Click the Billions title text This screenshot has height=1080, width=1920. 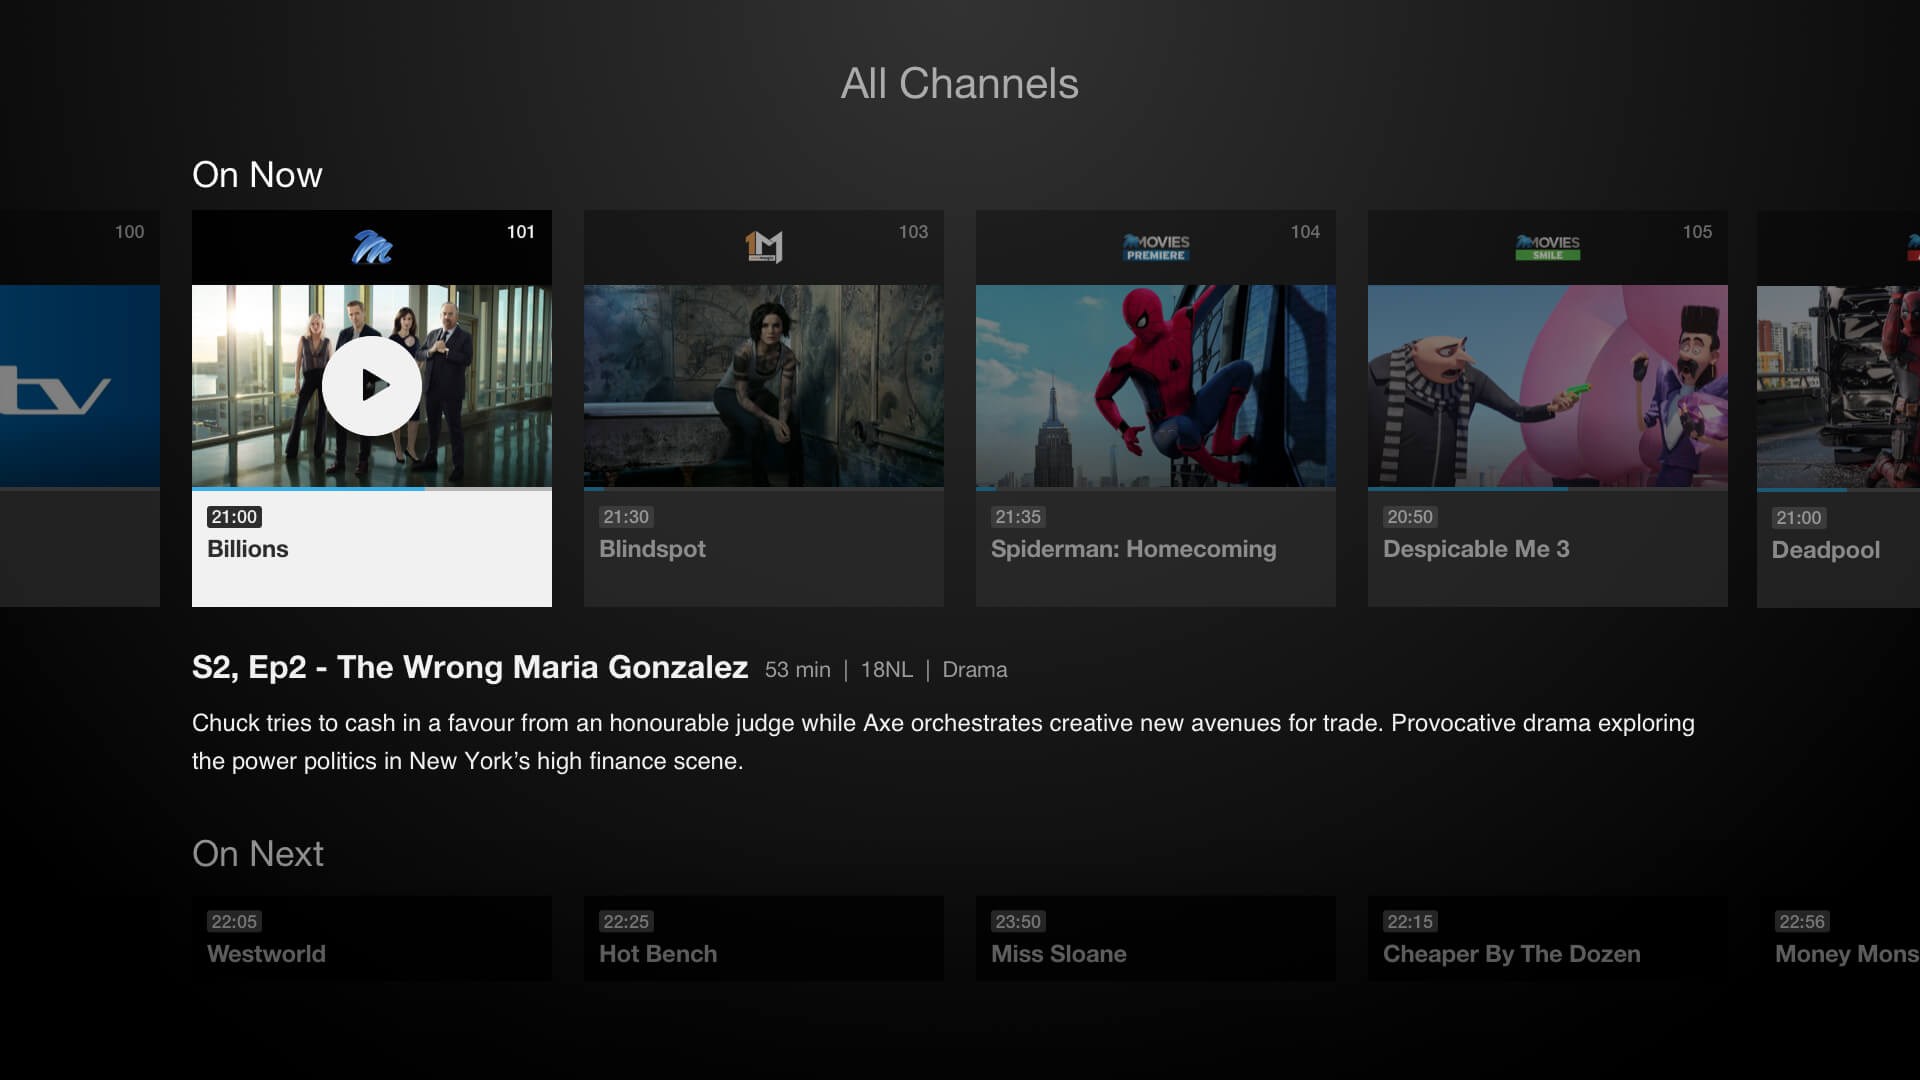(x=248, y=549)
